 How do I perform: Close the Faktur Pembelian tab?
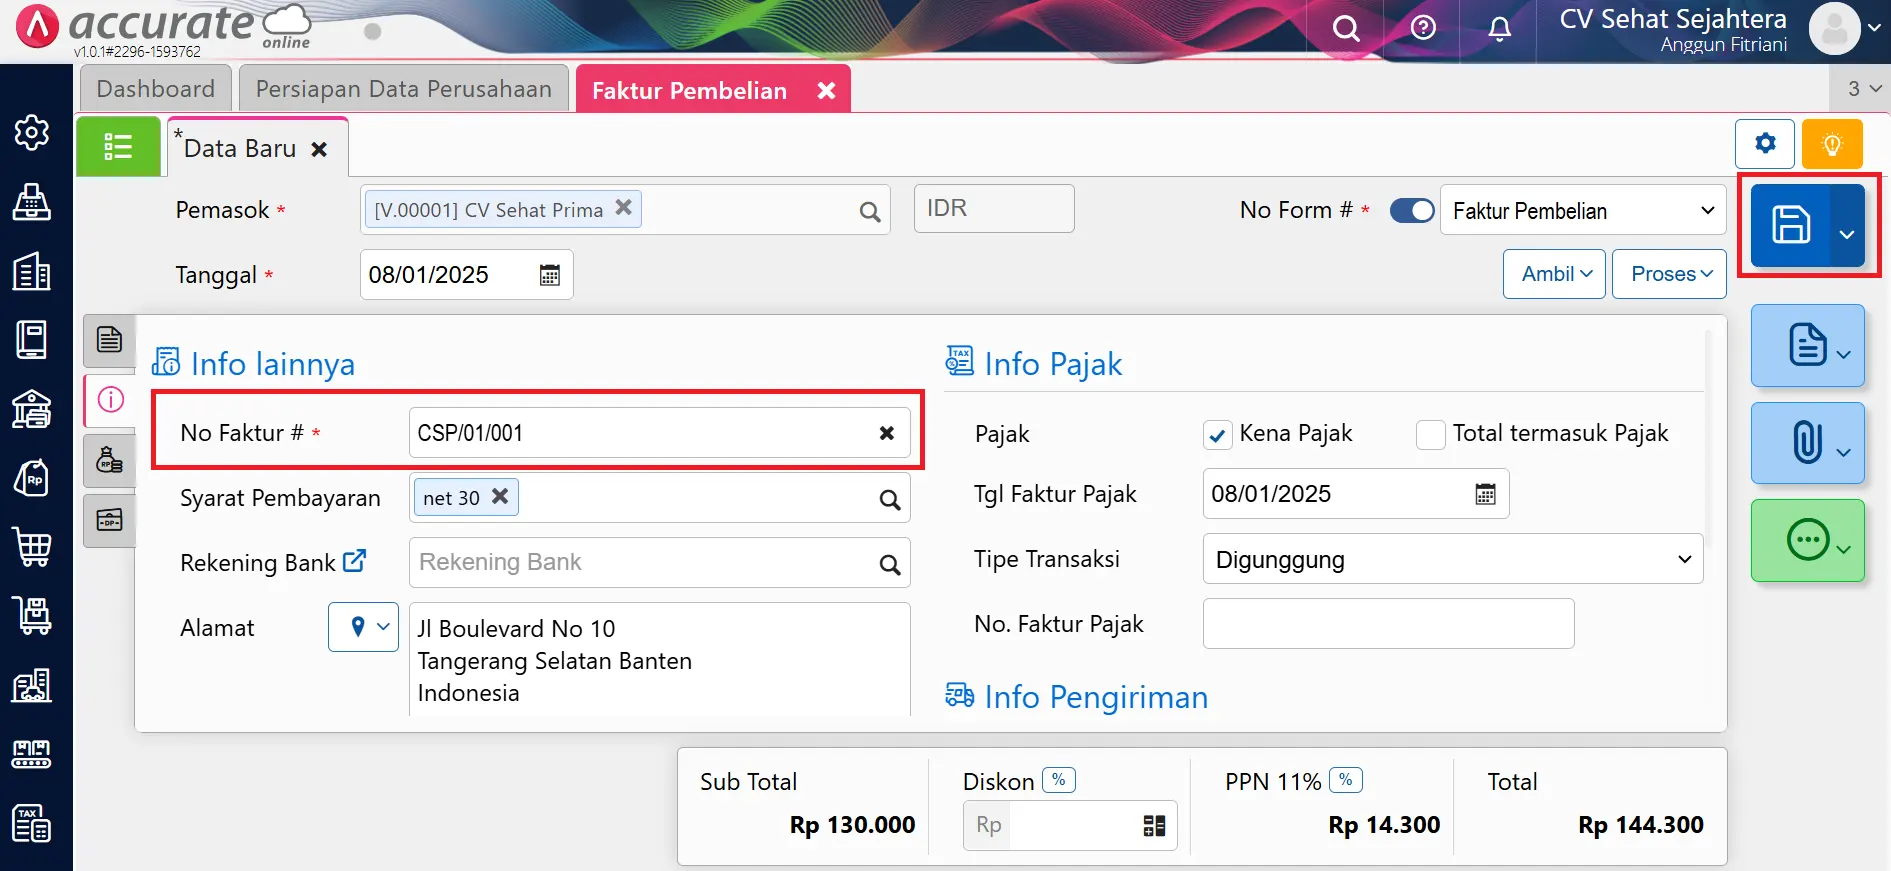click(x=826, y=91)
